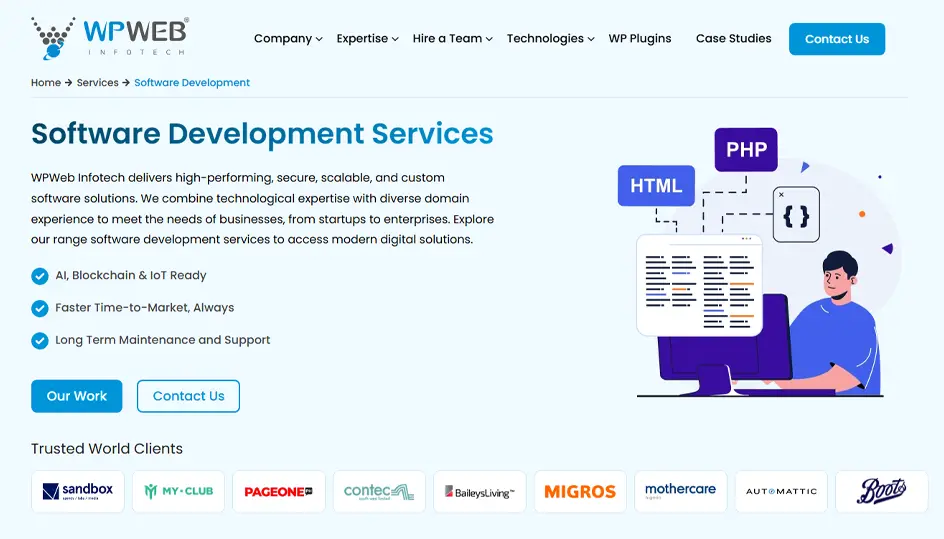Click the PHP badge in illustration
The height and width of the screenshot is (539, 944).
tap(746, 149)
